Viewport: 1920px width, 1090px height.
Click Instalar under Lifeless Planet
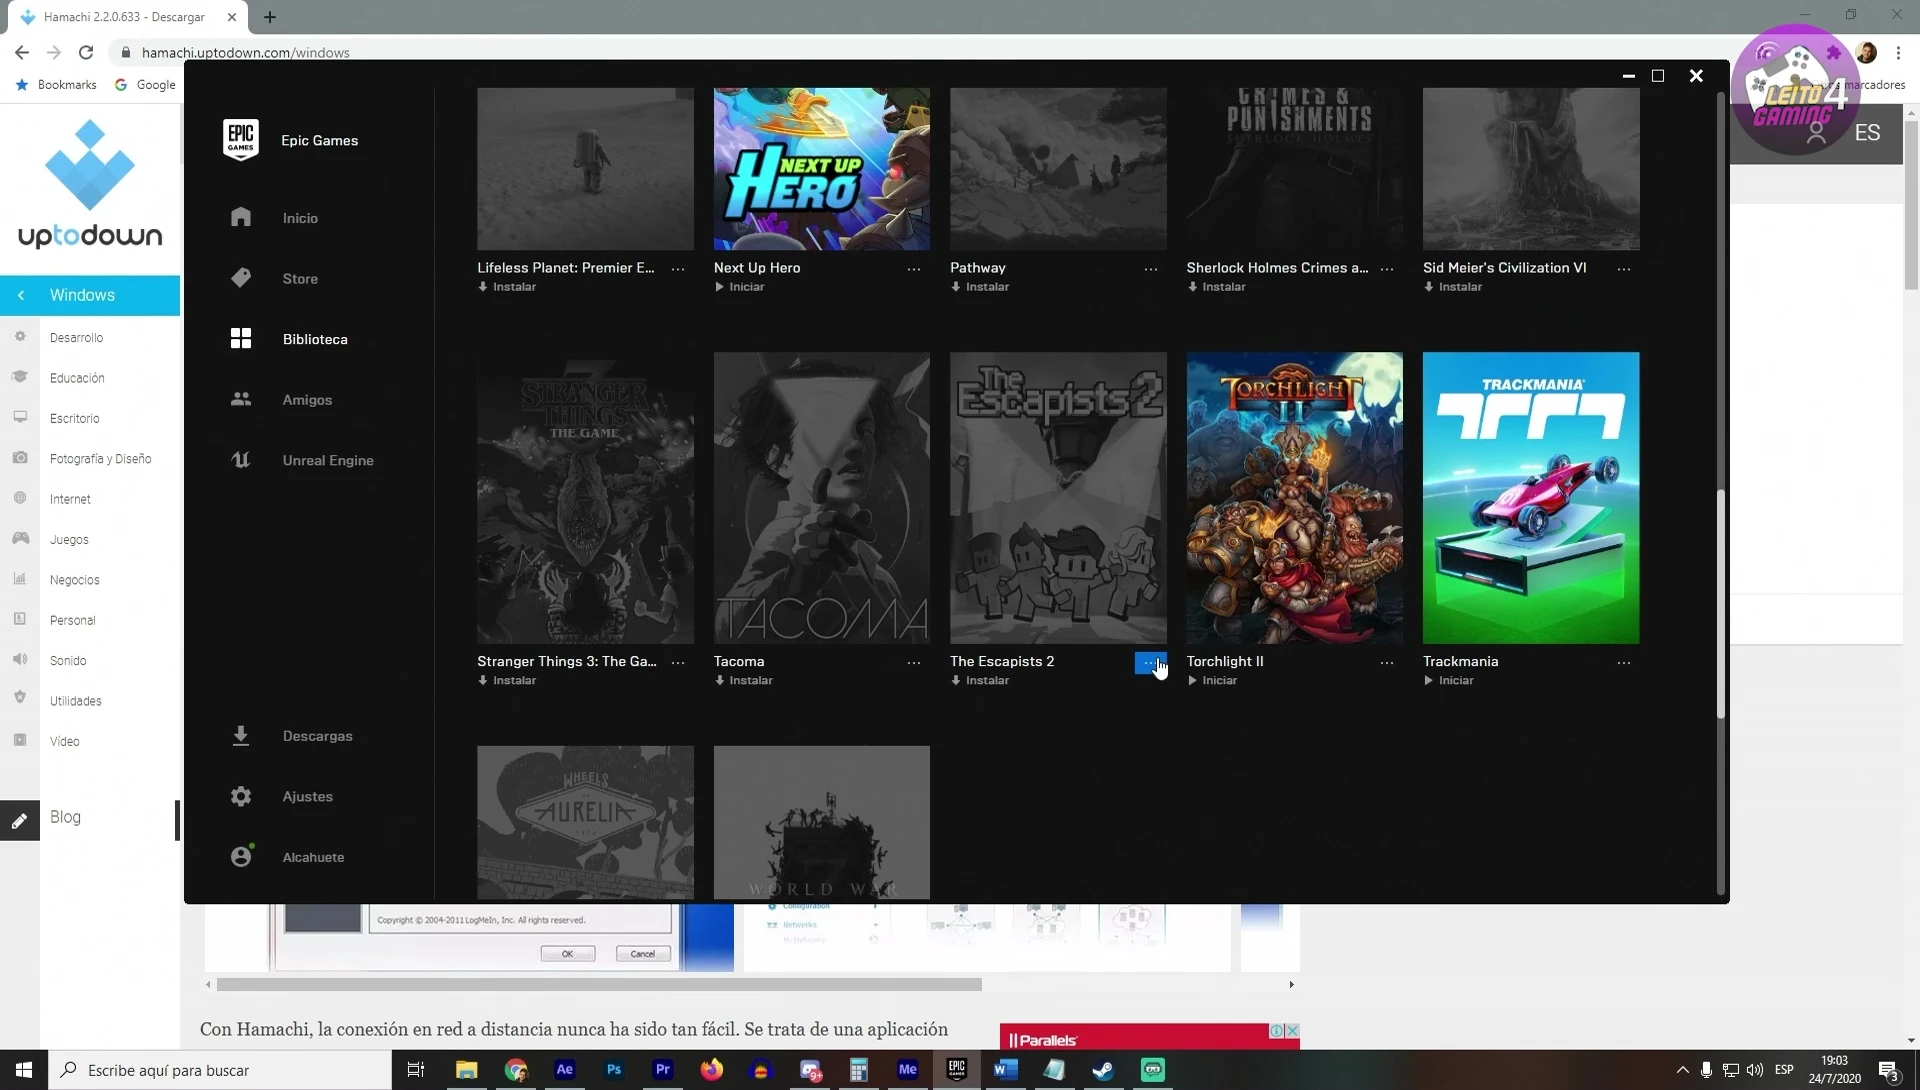[x=506, y=287]
